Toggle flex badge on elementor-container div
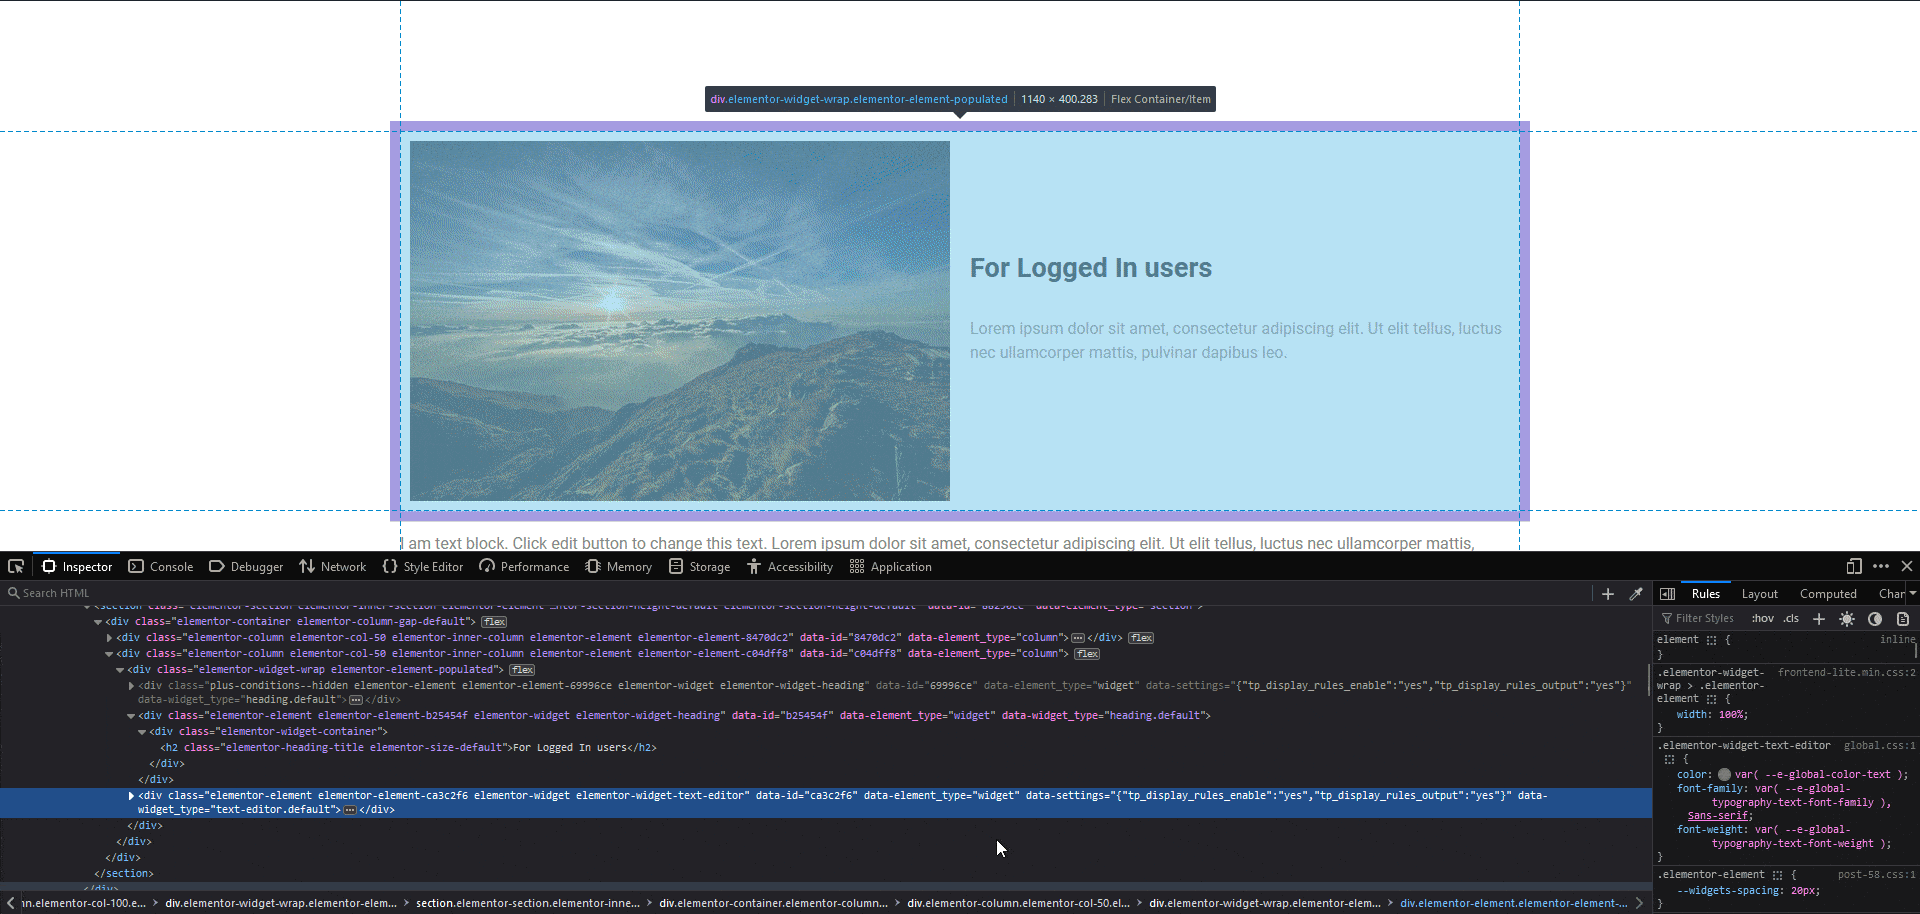1920x914 pixels. (494, 622)
